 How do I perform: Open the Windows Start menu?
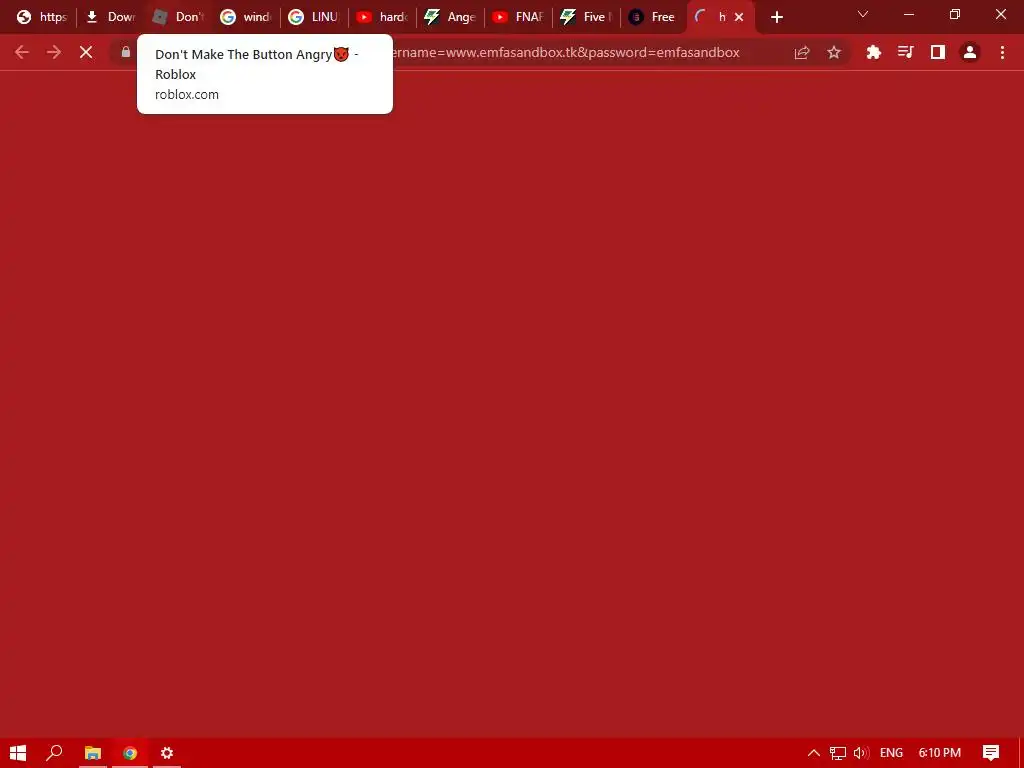tap(18, 753)
